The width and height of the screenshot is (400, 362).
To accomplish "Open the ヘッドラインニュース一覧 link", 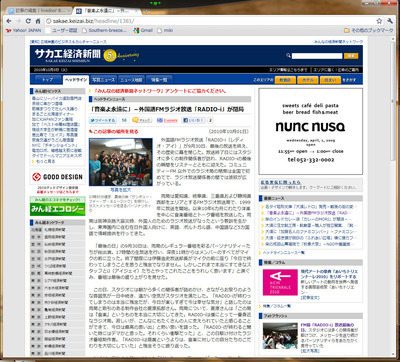I will tap(283, 253).
